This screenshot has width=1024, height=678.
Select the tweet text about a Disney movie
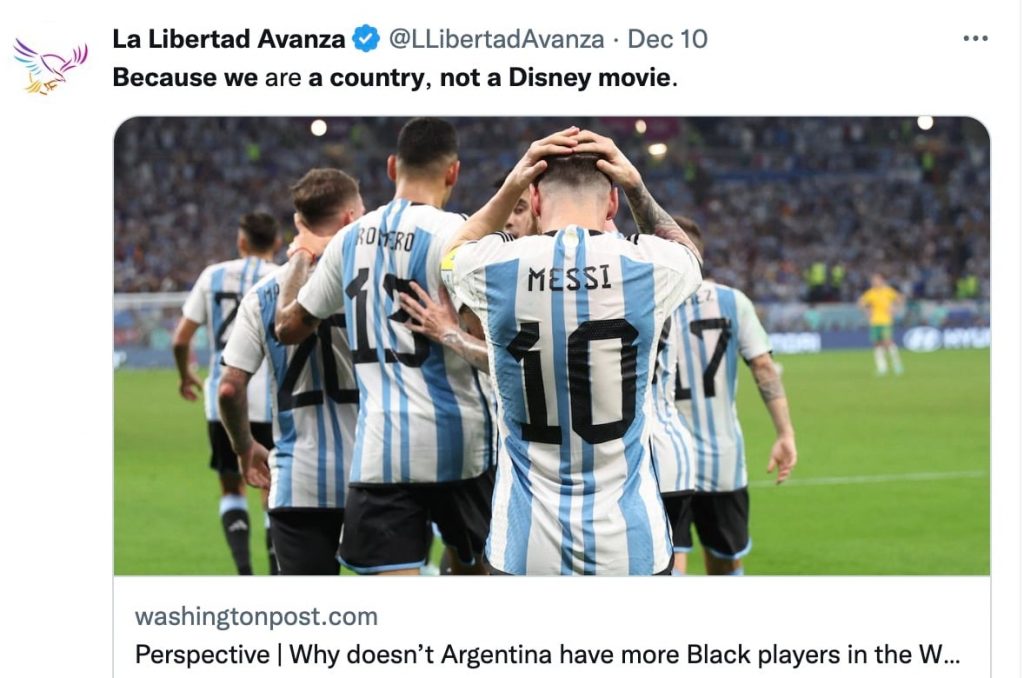tap(395, 77)
